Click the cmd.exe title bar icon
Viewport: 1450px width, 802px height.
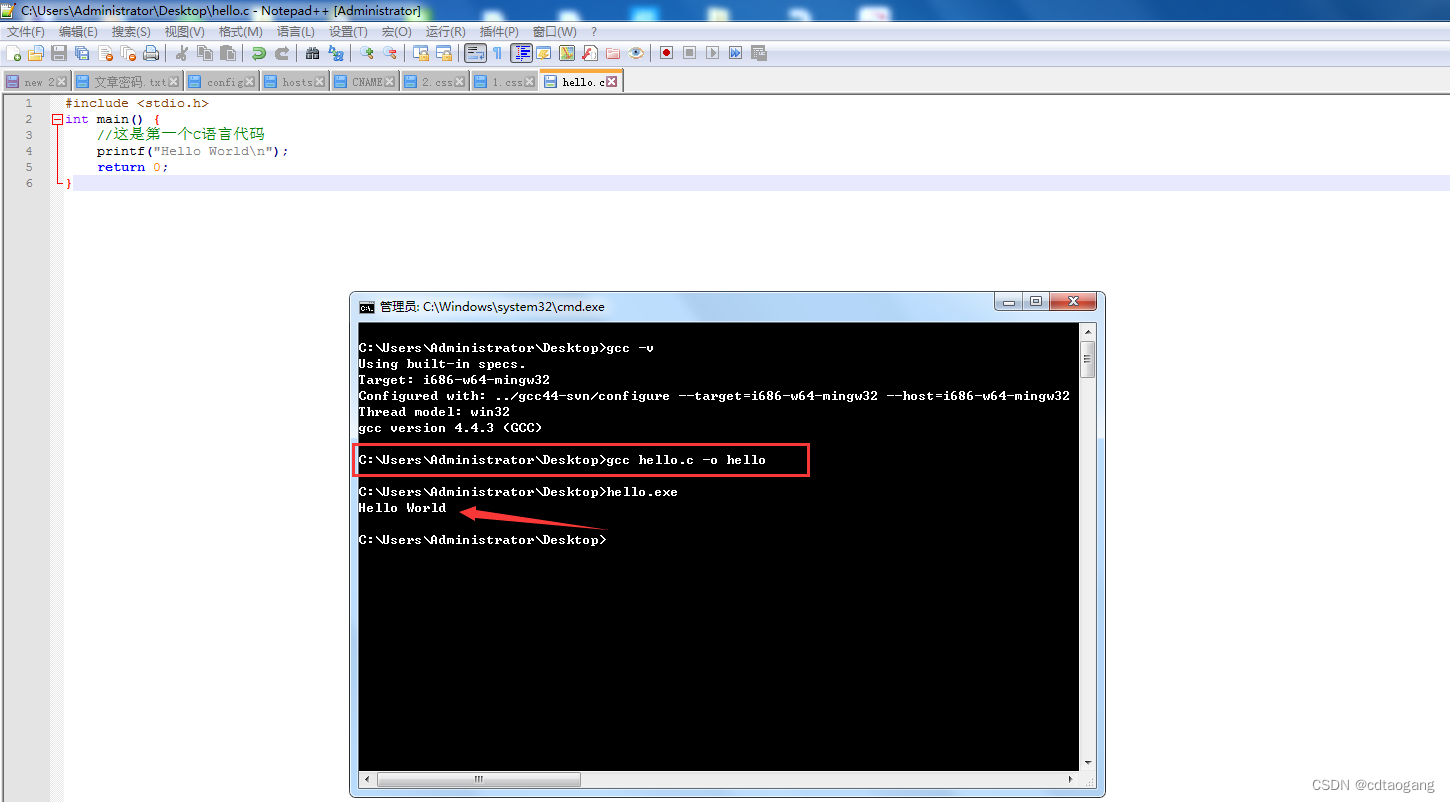(367, 307)
